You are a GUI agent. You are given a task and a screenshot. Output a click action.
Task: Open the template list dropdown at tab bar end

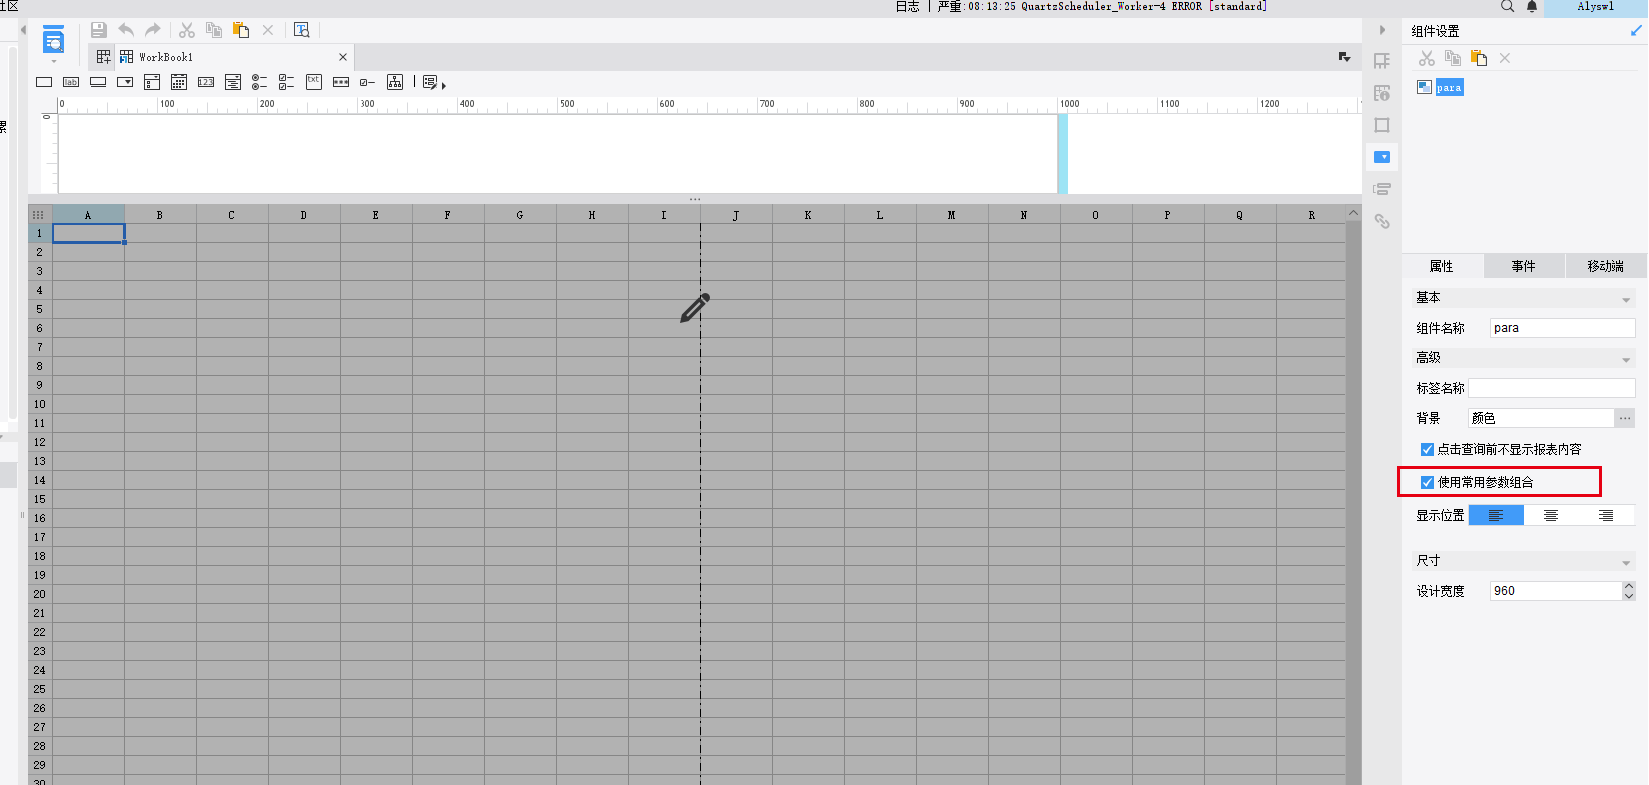[x=1344, y=57]
